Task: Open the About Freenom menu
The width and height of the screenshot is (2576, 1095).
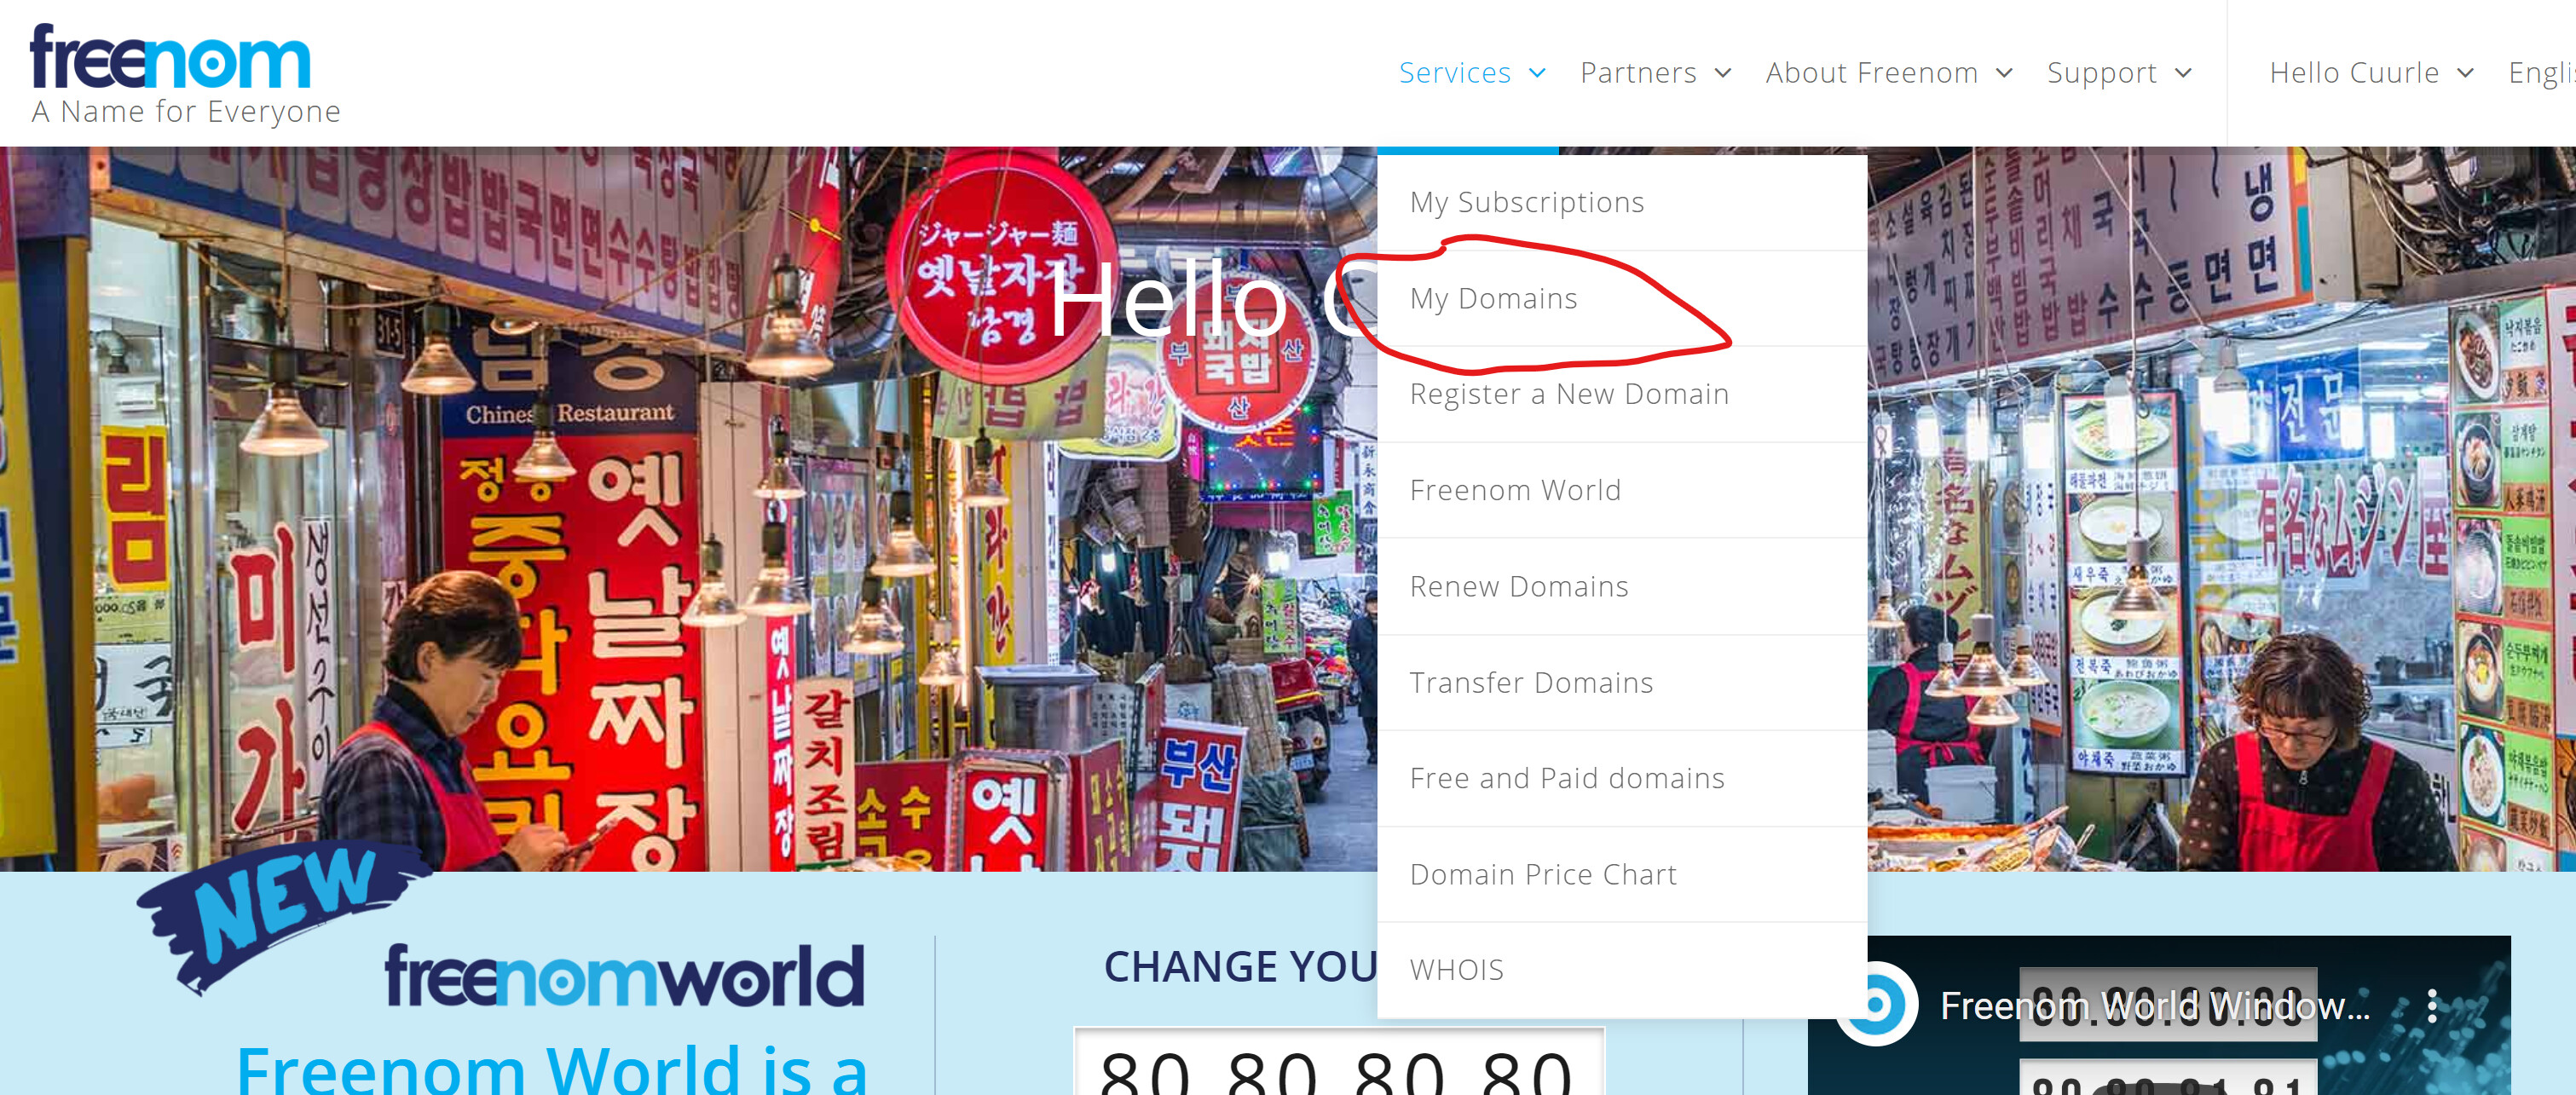Action: pos(1871,73)
